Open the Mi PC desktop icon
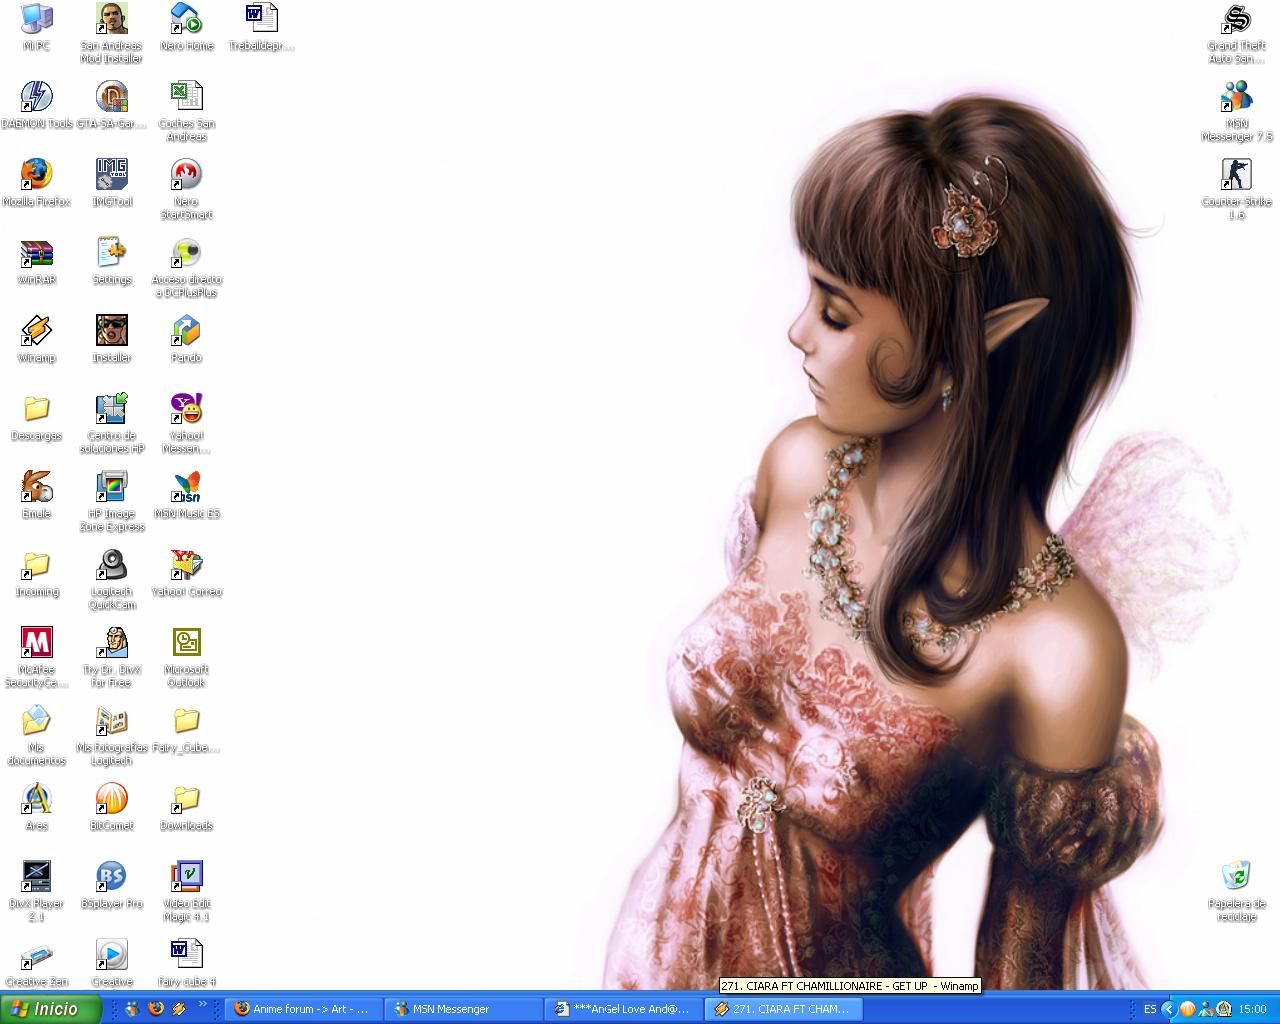This screenshot has height=1024, width=1280. point(37,27)
